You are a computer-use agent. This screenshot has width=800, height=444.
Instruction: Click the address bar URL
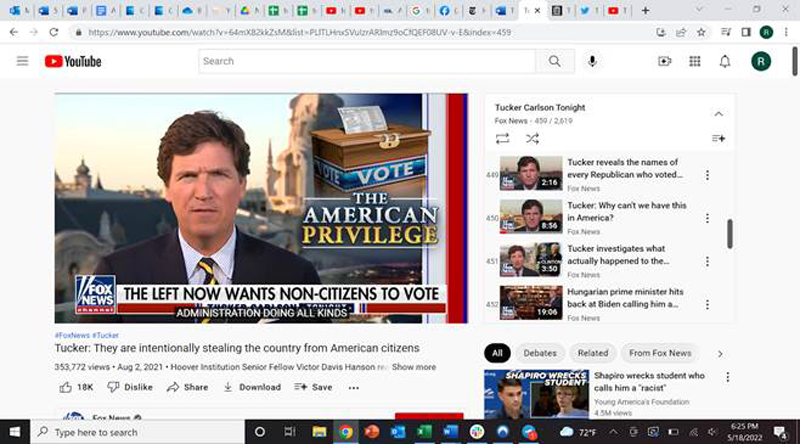pyautogui.click(x=299, y=32)
